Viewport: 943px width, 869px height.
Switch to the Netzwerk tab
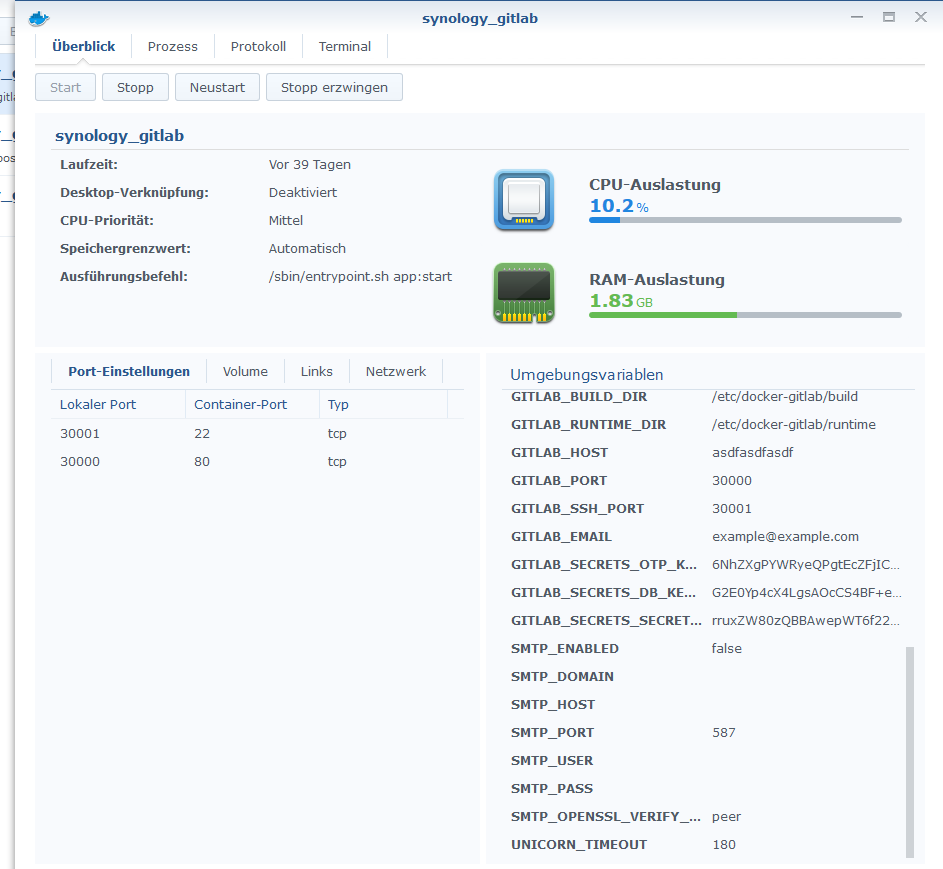[x=396, y=372]
